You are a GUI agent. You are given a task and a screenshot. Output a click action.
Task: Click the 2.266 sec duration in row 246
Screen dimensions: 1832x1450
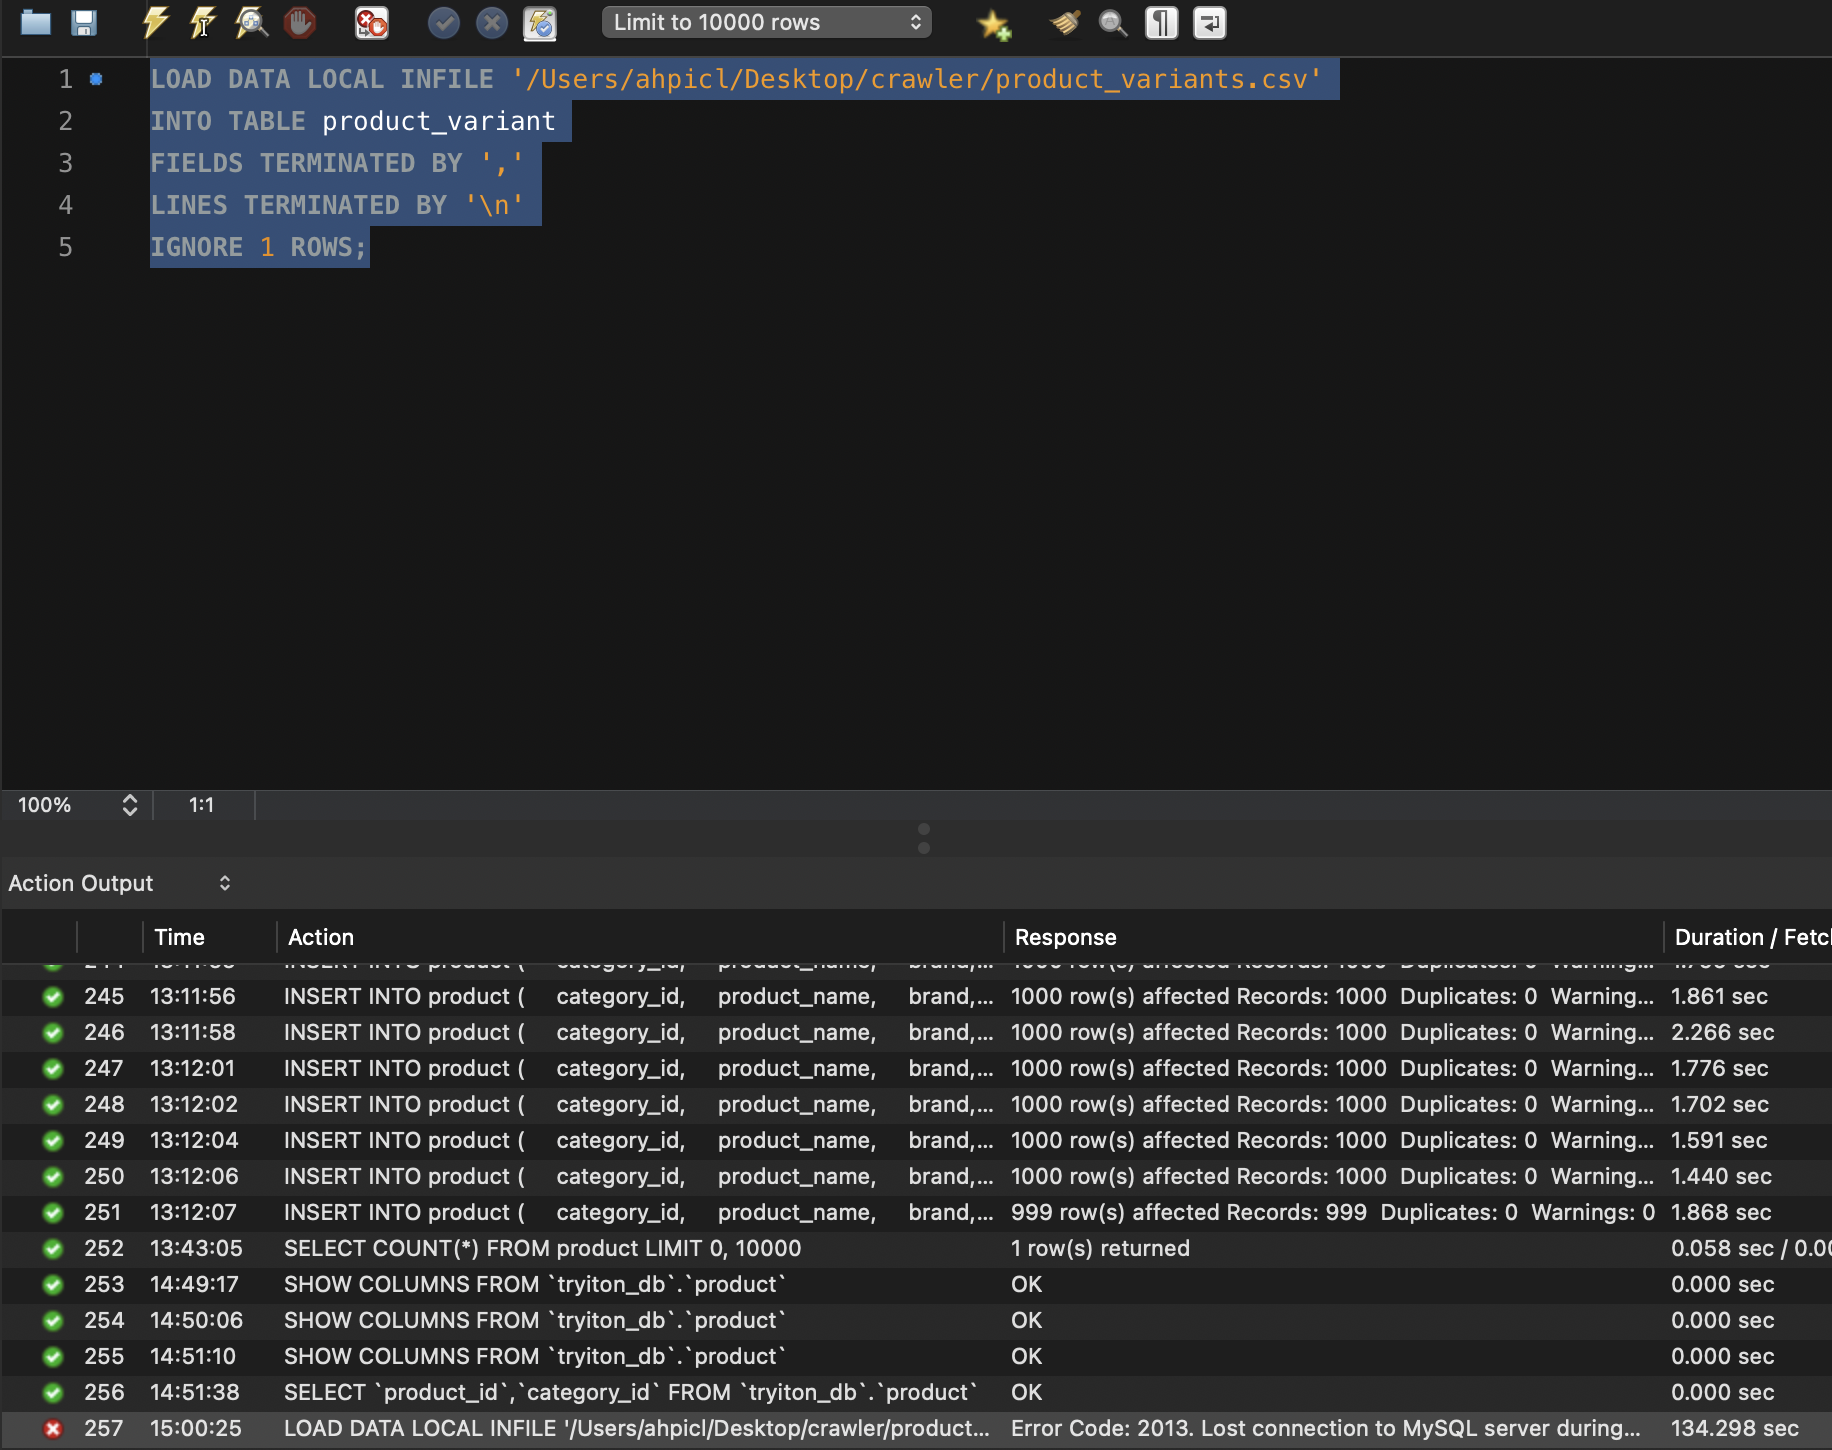coord(1722,1032)
